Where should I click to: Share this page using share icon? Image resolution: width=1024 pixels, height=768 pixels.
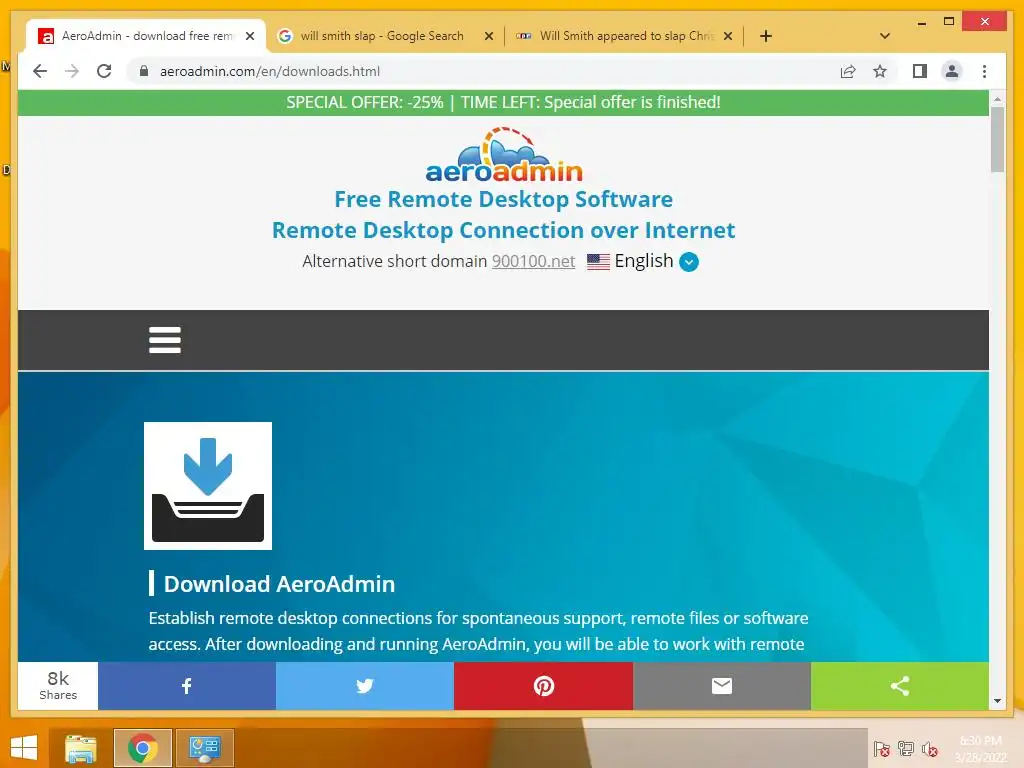(x=848, y=71)
